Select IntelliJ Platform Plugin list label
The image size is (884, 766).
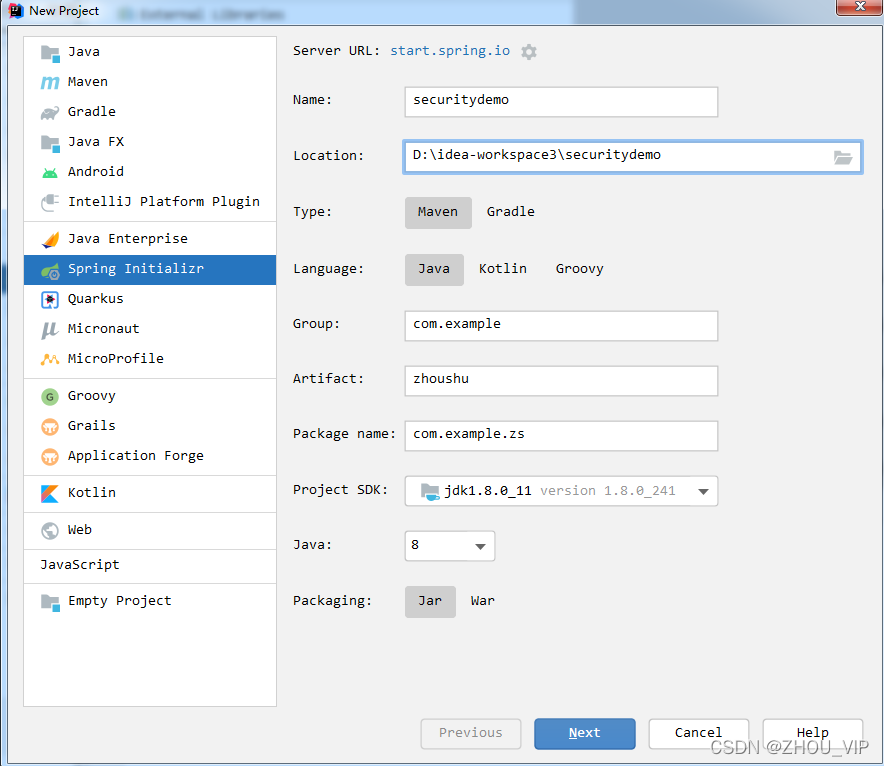[x=163, y=202]
